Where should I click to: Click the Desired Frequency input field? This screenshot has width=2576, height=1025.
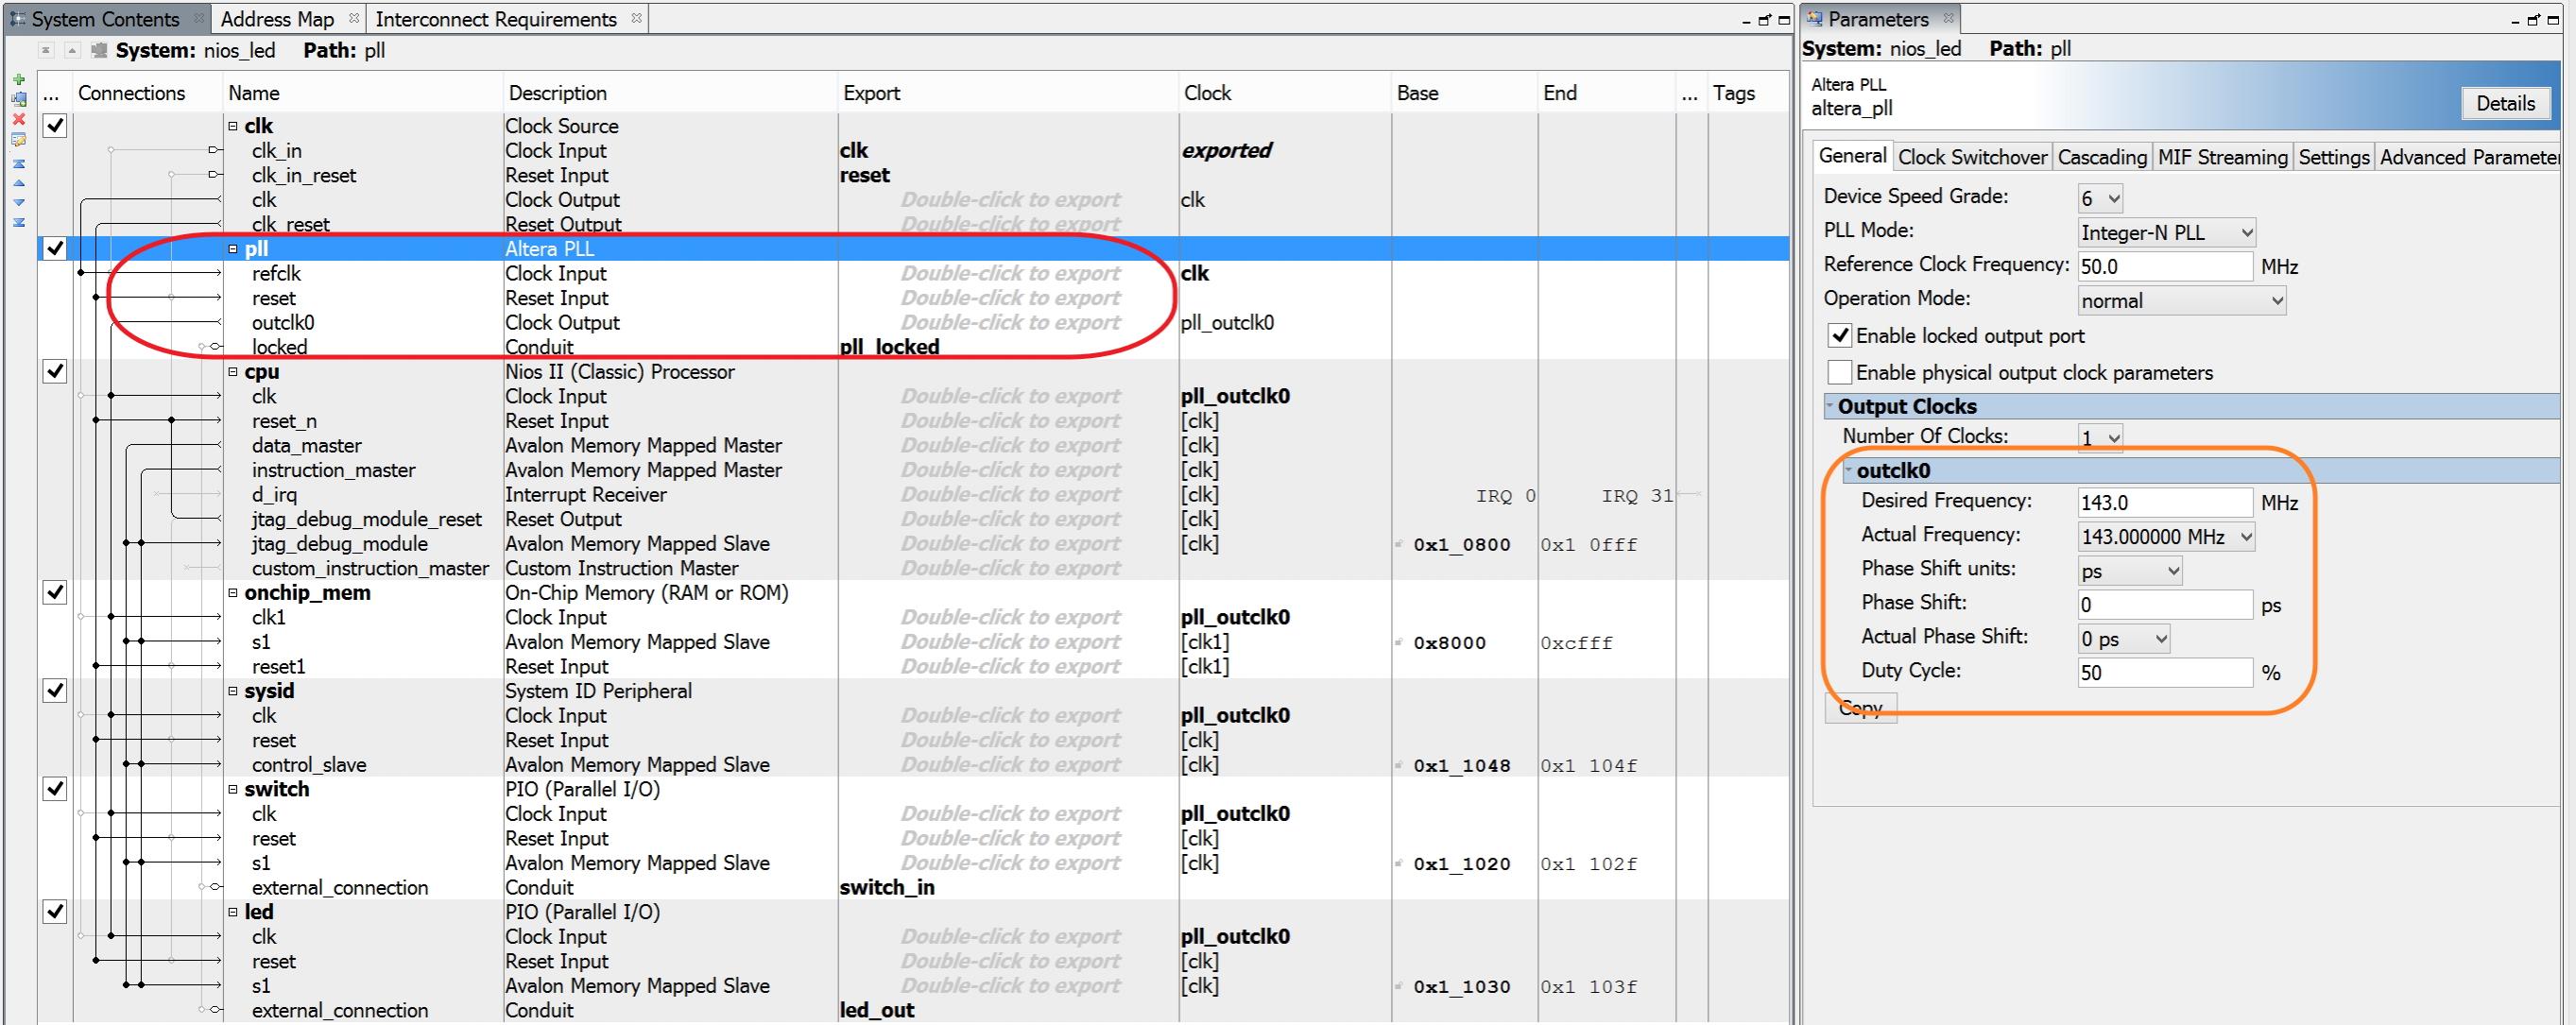(2164, 503)
